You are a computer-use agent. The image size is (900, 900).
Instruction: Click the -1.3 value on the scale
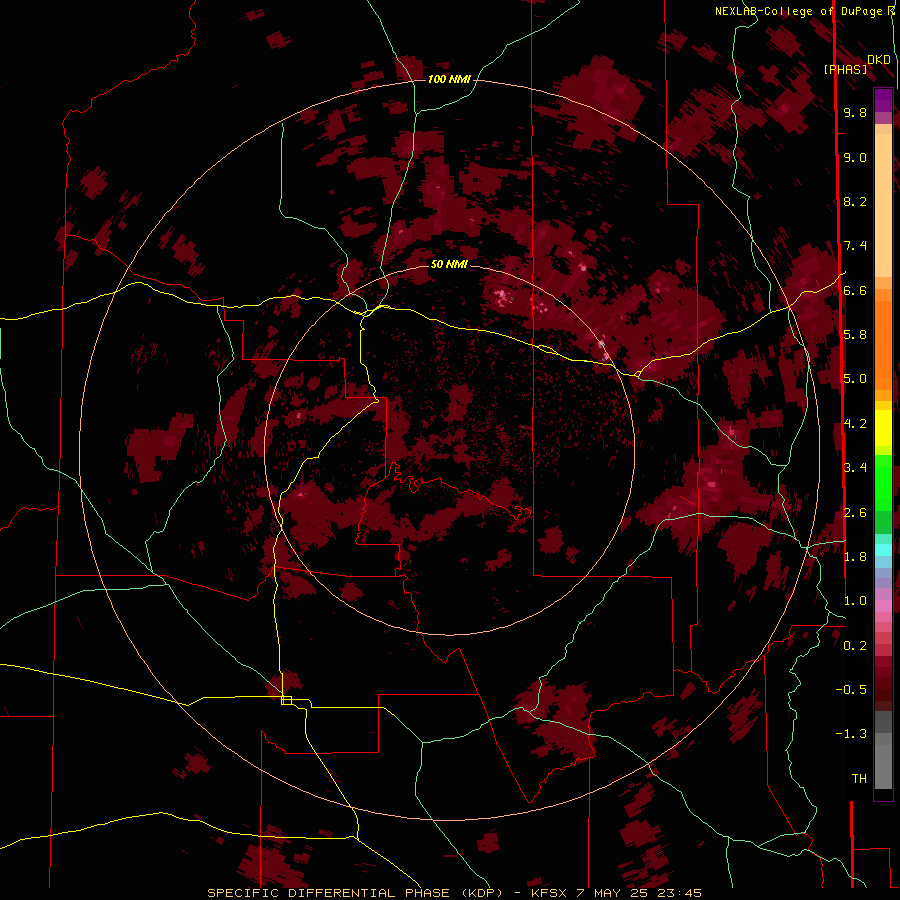(851, 734)
